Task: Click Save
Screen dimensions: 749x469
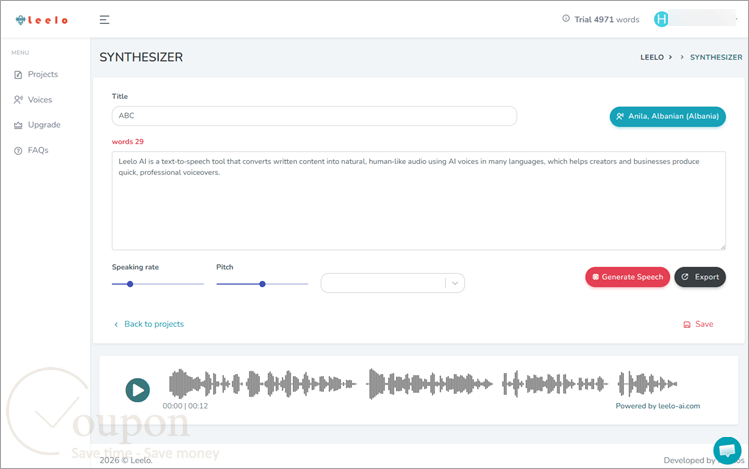Action: [698, 324]
